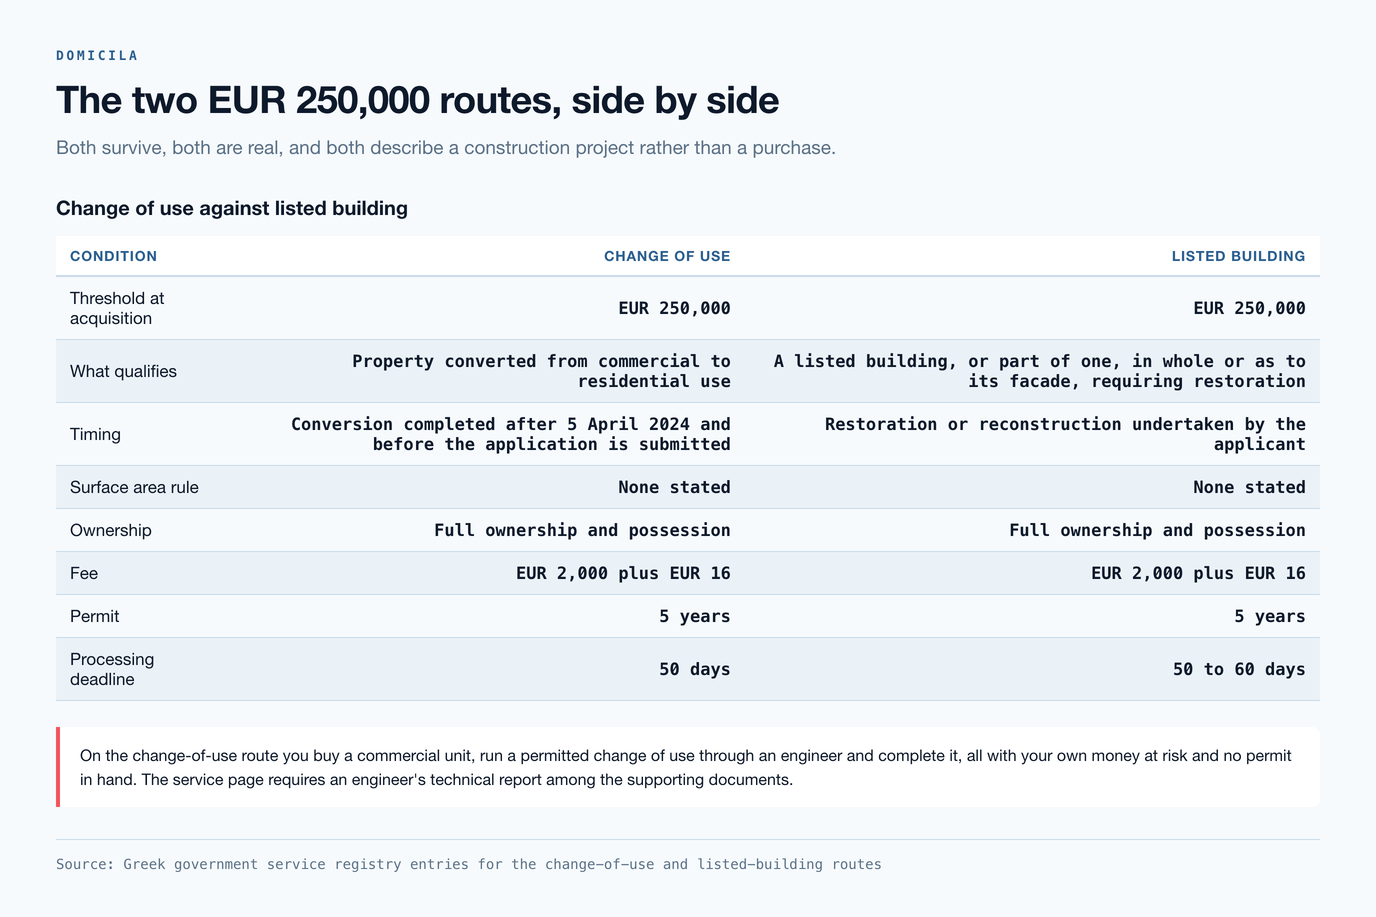Click the '50 to 60 days' value

[x=1239, y=669]
